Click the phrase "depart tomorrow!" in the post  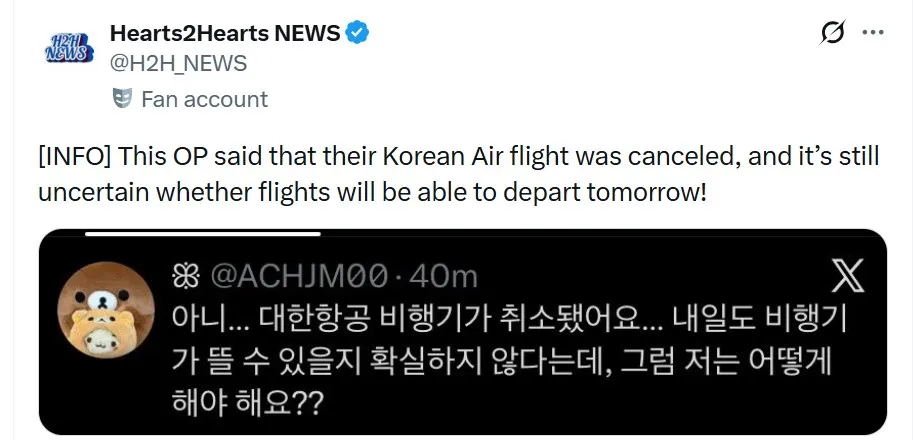click(x=605, y=193)
